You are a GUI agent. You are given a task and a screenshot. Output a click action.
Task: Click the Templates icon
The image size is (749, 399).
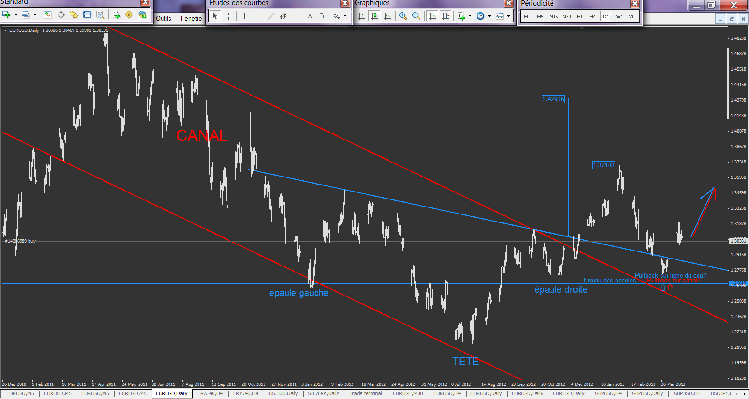pos(500,16)
